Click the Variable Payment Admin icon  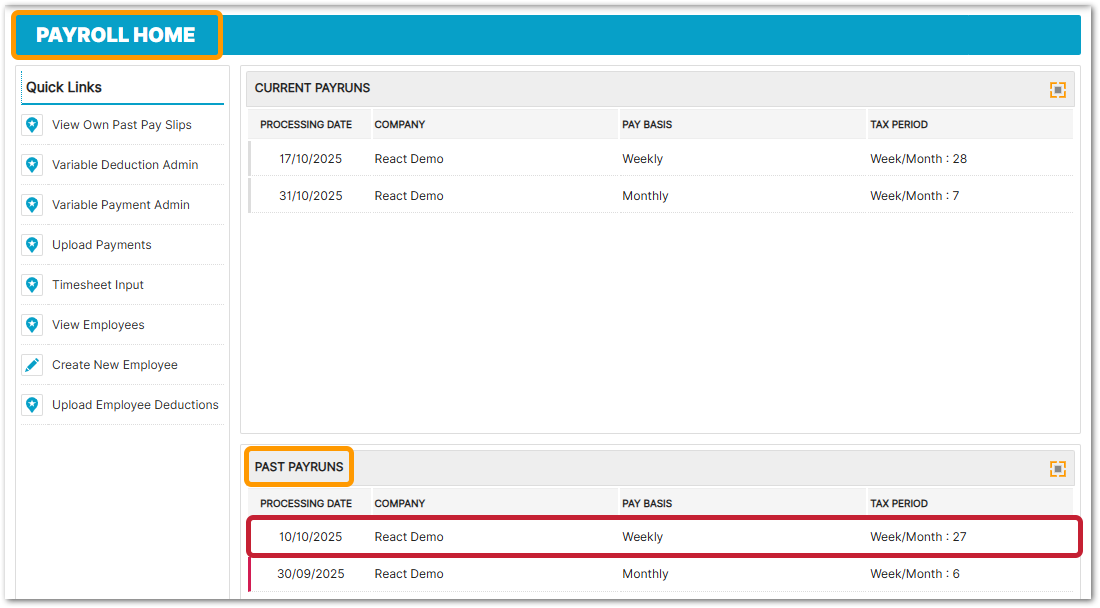pos(32,205)
